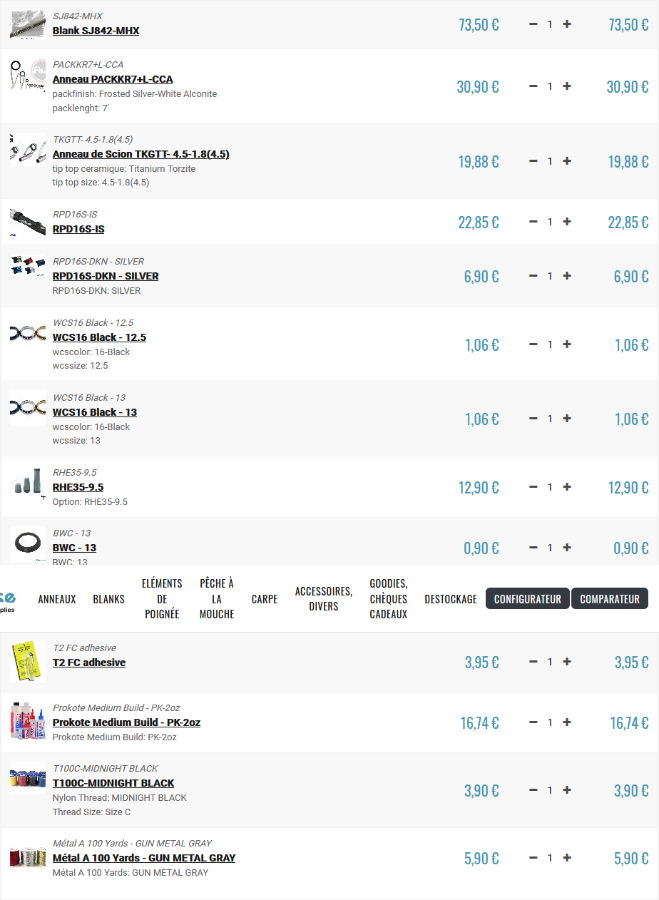
Task: Click the Comparateur button
Action: (609, 599)
